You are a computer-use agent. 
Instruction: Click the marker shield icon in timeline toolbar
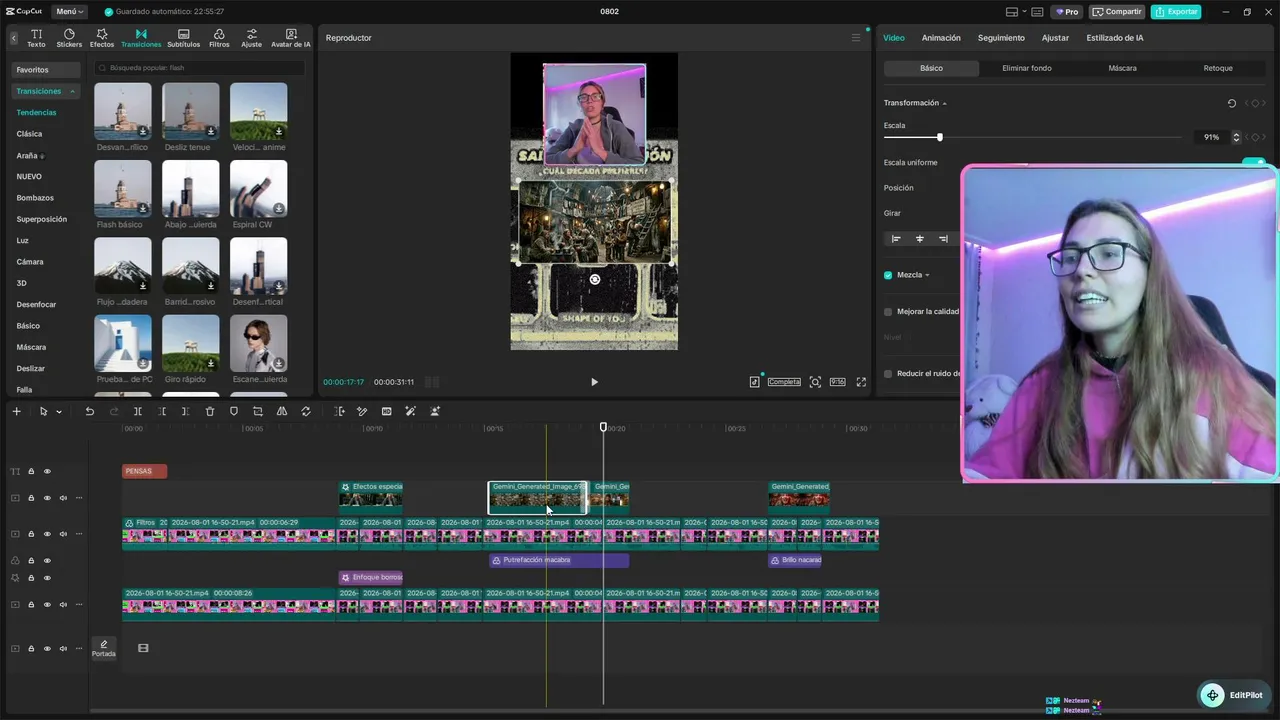pyautogui.click(x=234, y=411)
